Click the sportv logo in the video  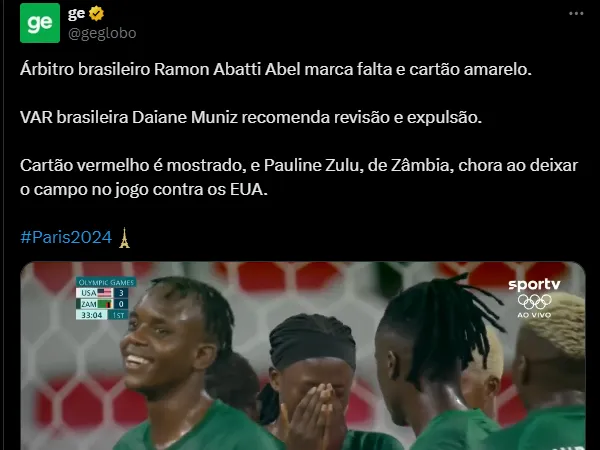point(534,285)
